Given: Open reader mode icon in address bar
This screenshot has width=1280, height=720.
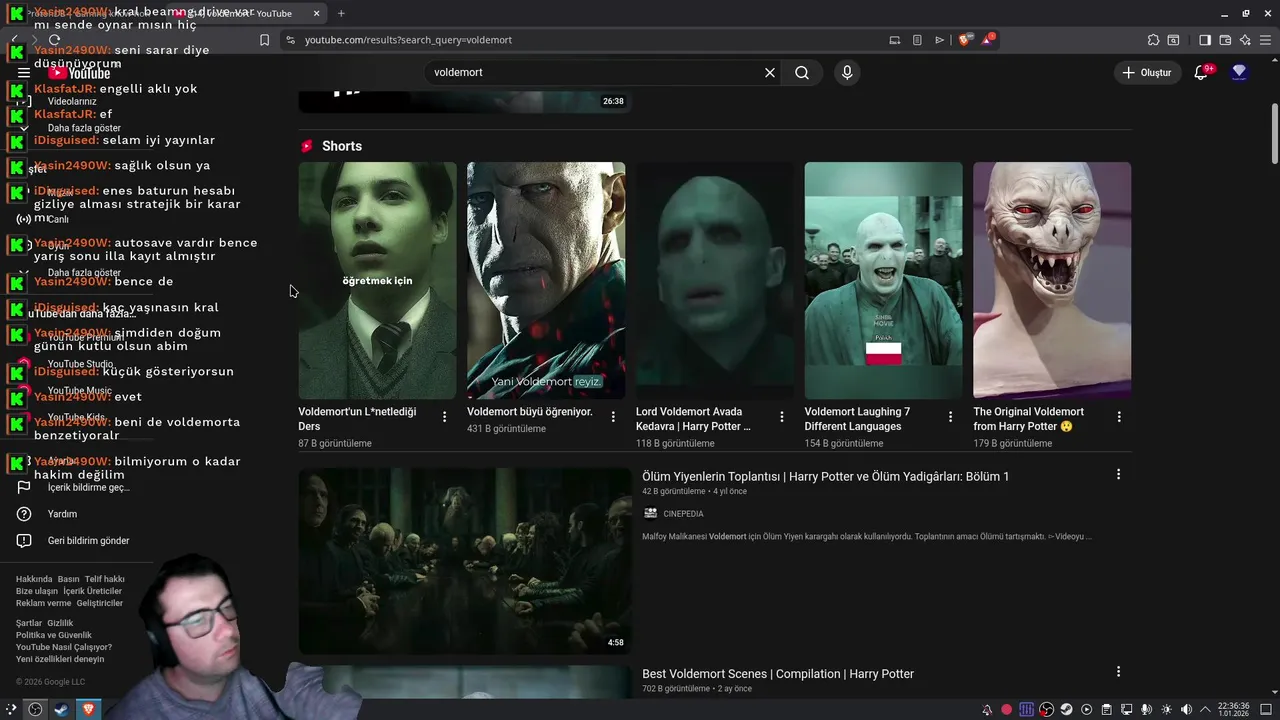Looking at the screenshot, I should (x=917, y=40).
